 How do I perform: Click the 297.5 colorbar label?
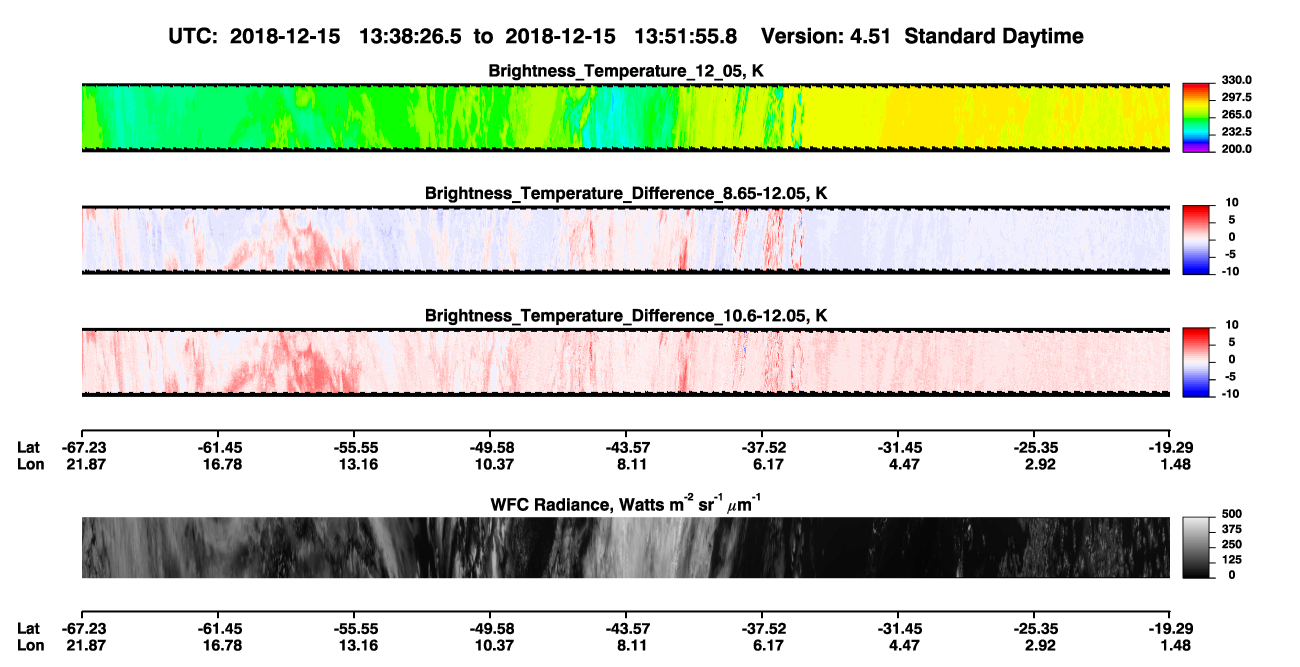(x=1237, y=97)
